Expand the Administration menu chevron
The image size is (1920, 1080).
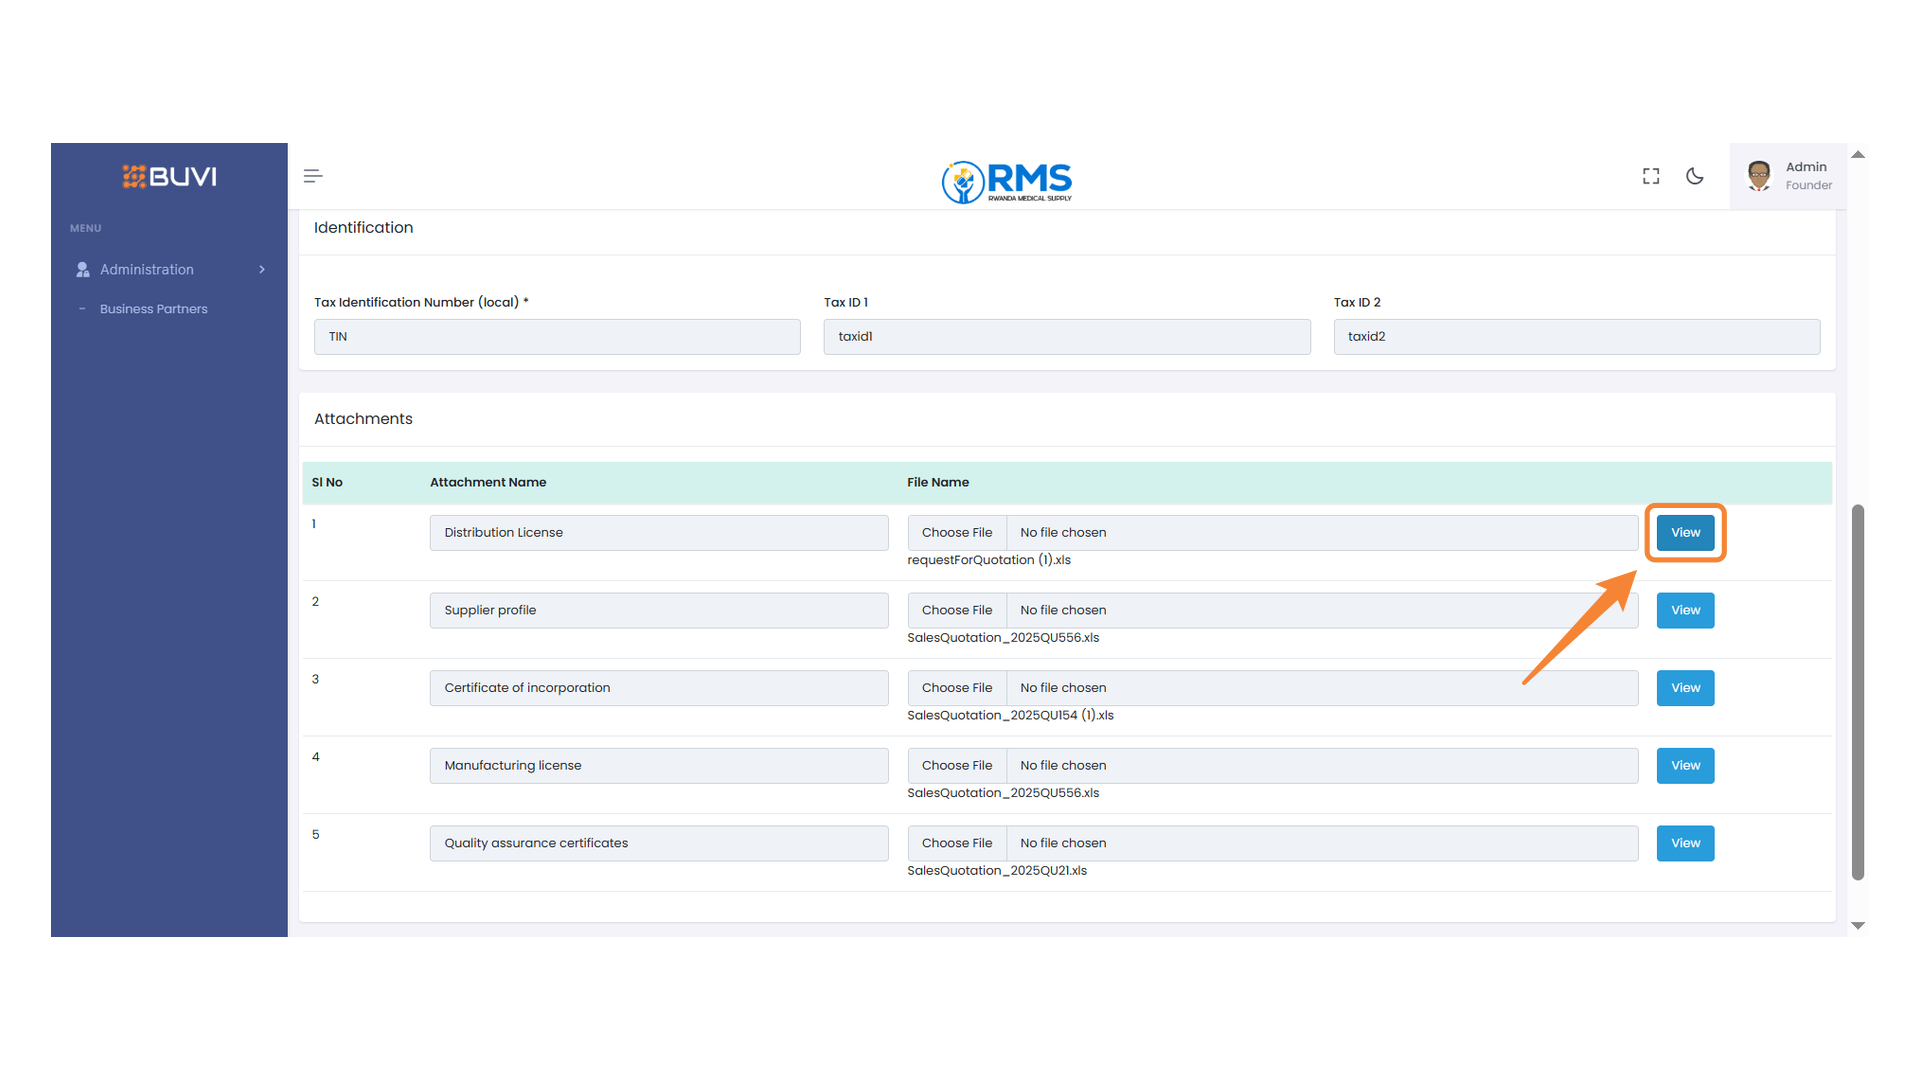click(261, 269)
